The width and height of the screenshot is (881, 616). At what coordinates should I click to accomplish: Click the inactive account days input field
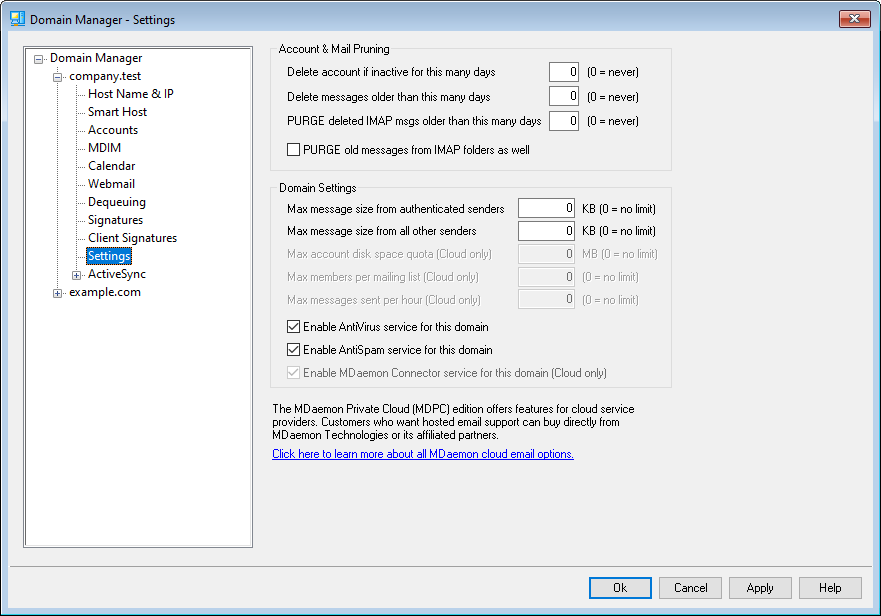point(564,72)
